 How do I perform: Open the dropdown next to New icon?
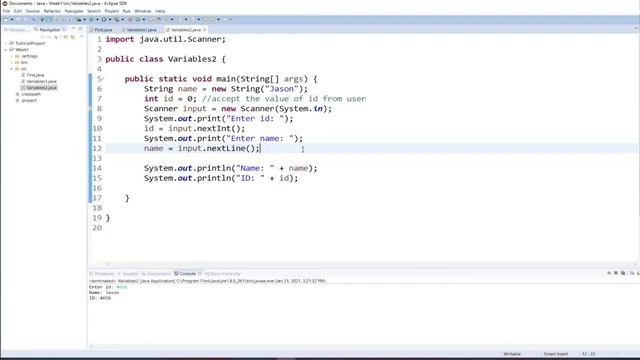pos(12,19)
